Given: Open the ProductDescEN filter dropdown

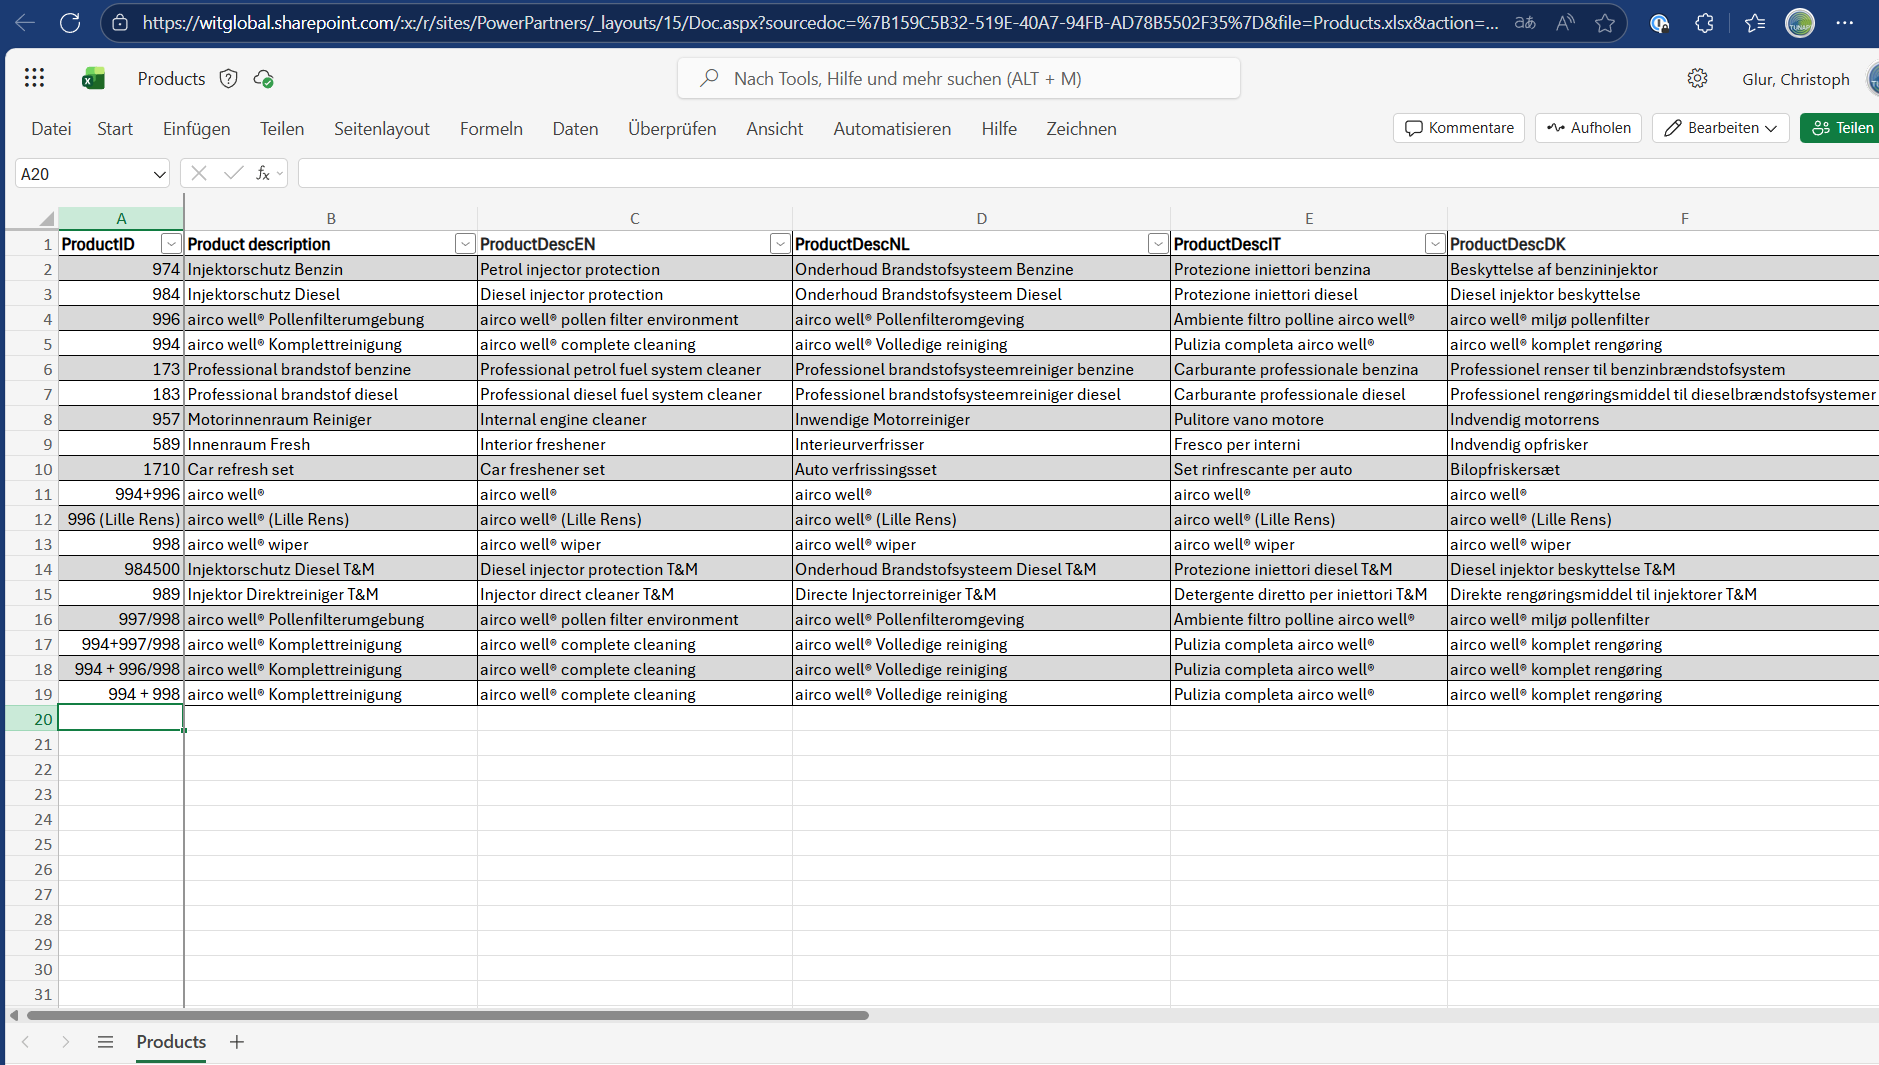Looking at the screenshot, I should (x=780, y=244).
